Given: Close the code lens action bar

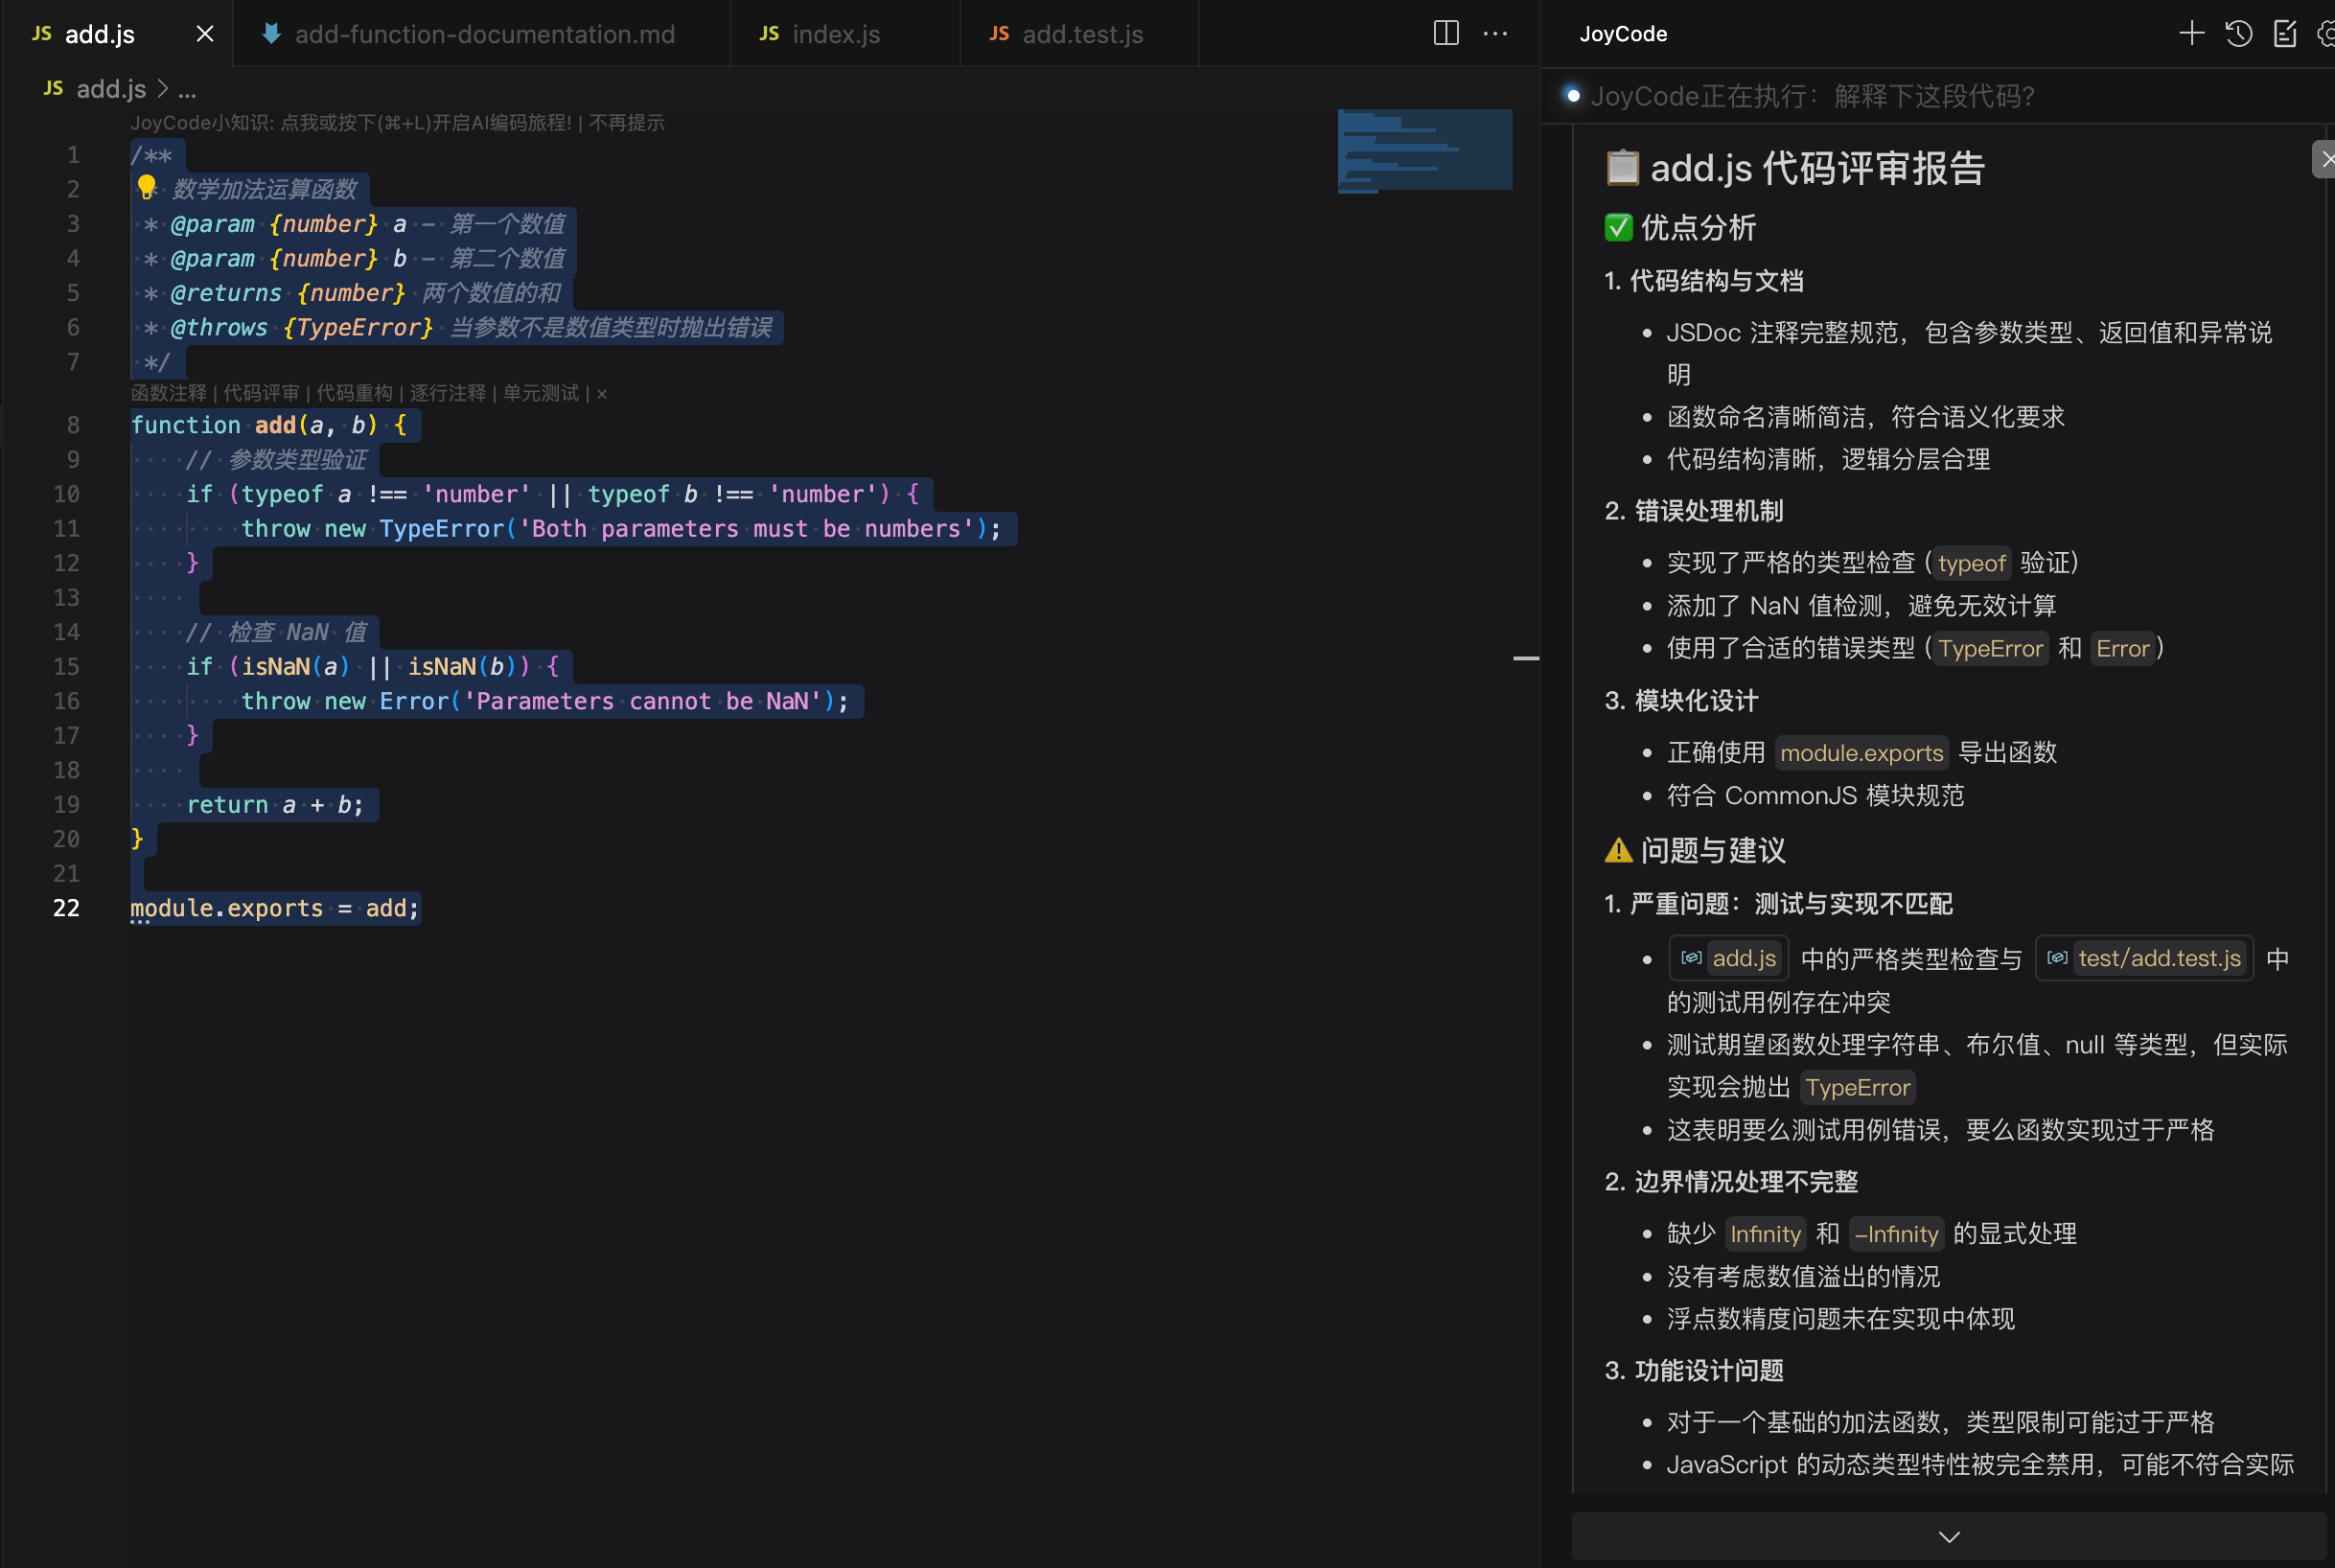Looking at the screenshot, I should click(602, 394).
